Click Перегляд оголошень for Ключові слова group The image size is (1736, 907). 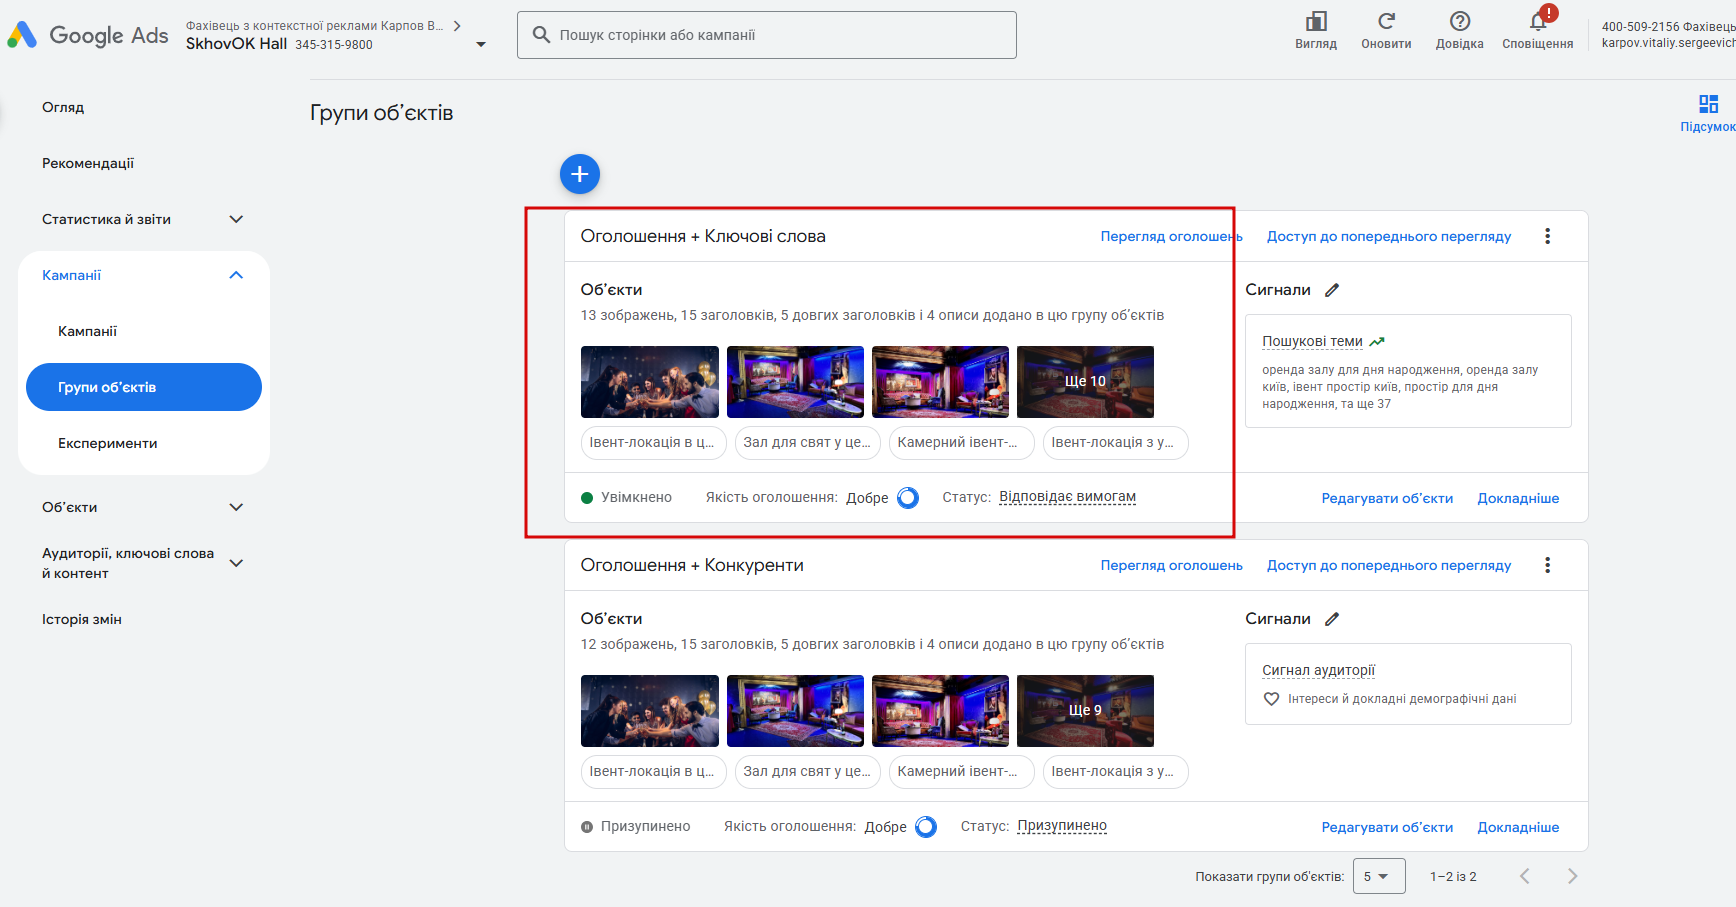point(1172,236)
